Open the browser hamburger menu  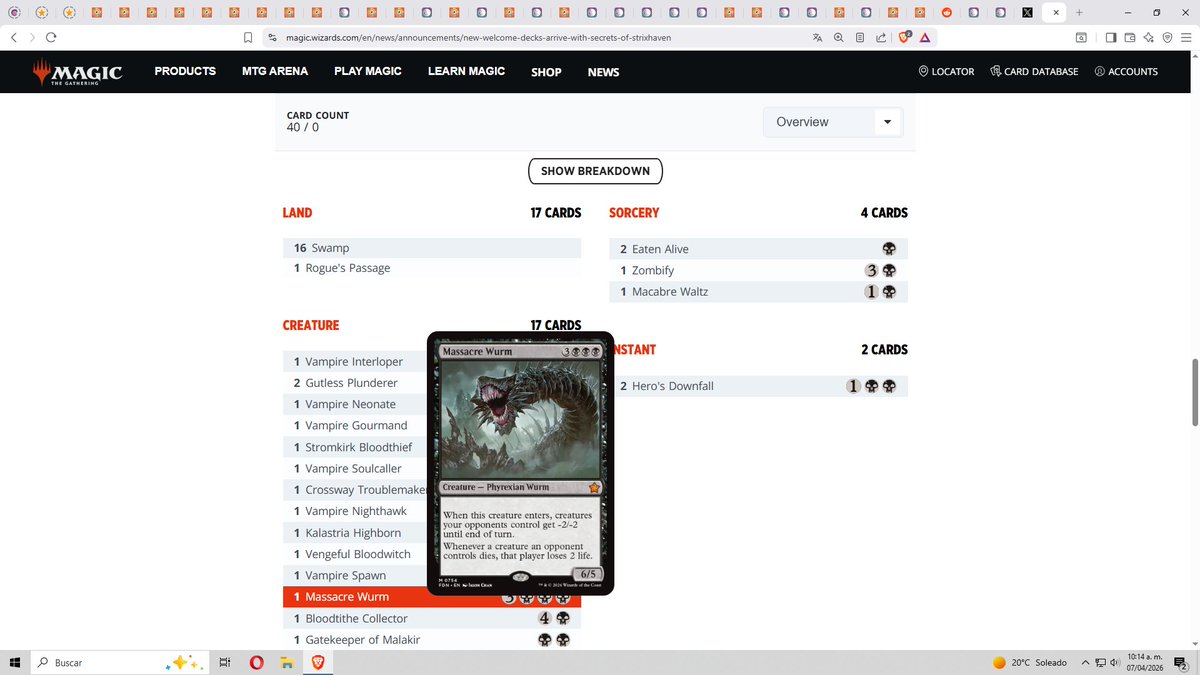pos(1184,37)
